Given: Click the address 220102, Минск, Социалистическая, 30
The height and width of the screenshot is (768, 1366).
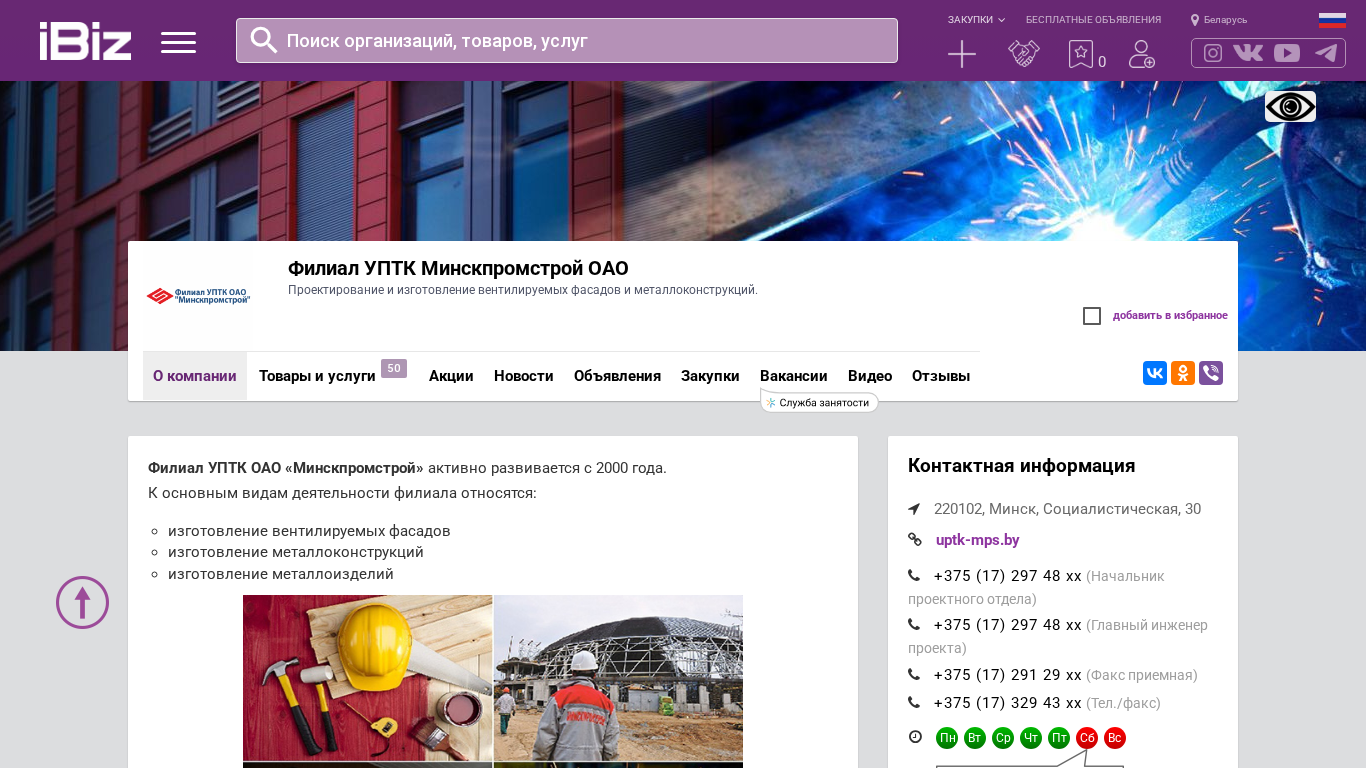Looking at the screenshot, I should tap(1068, 509).
